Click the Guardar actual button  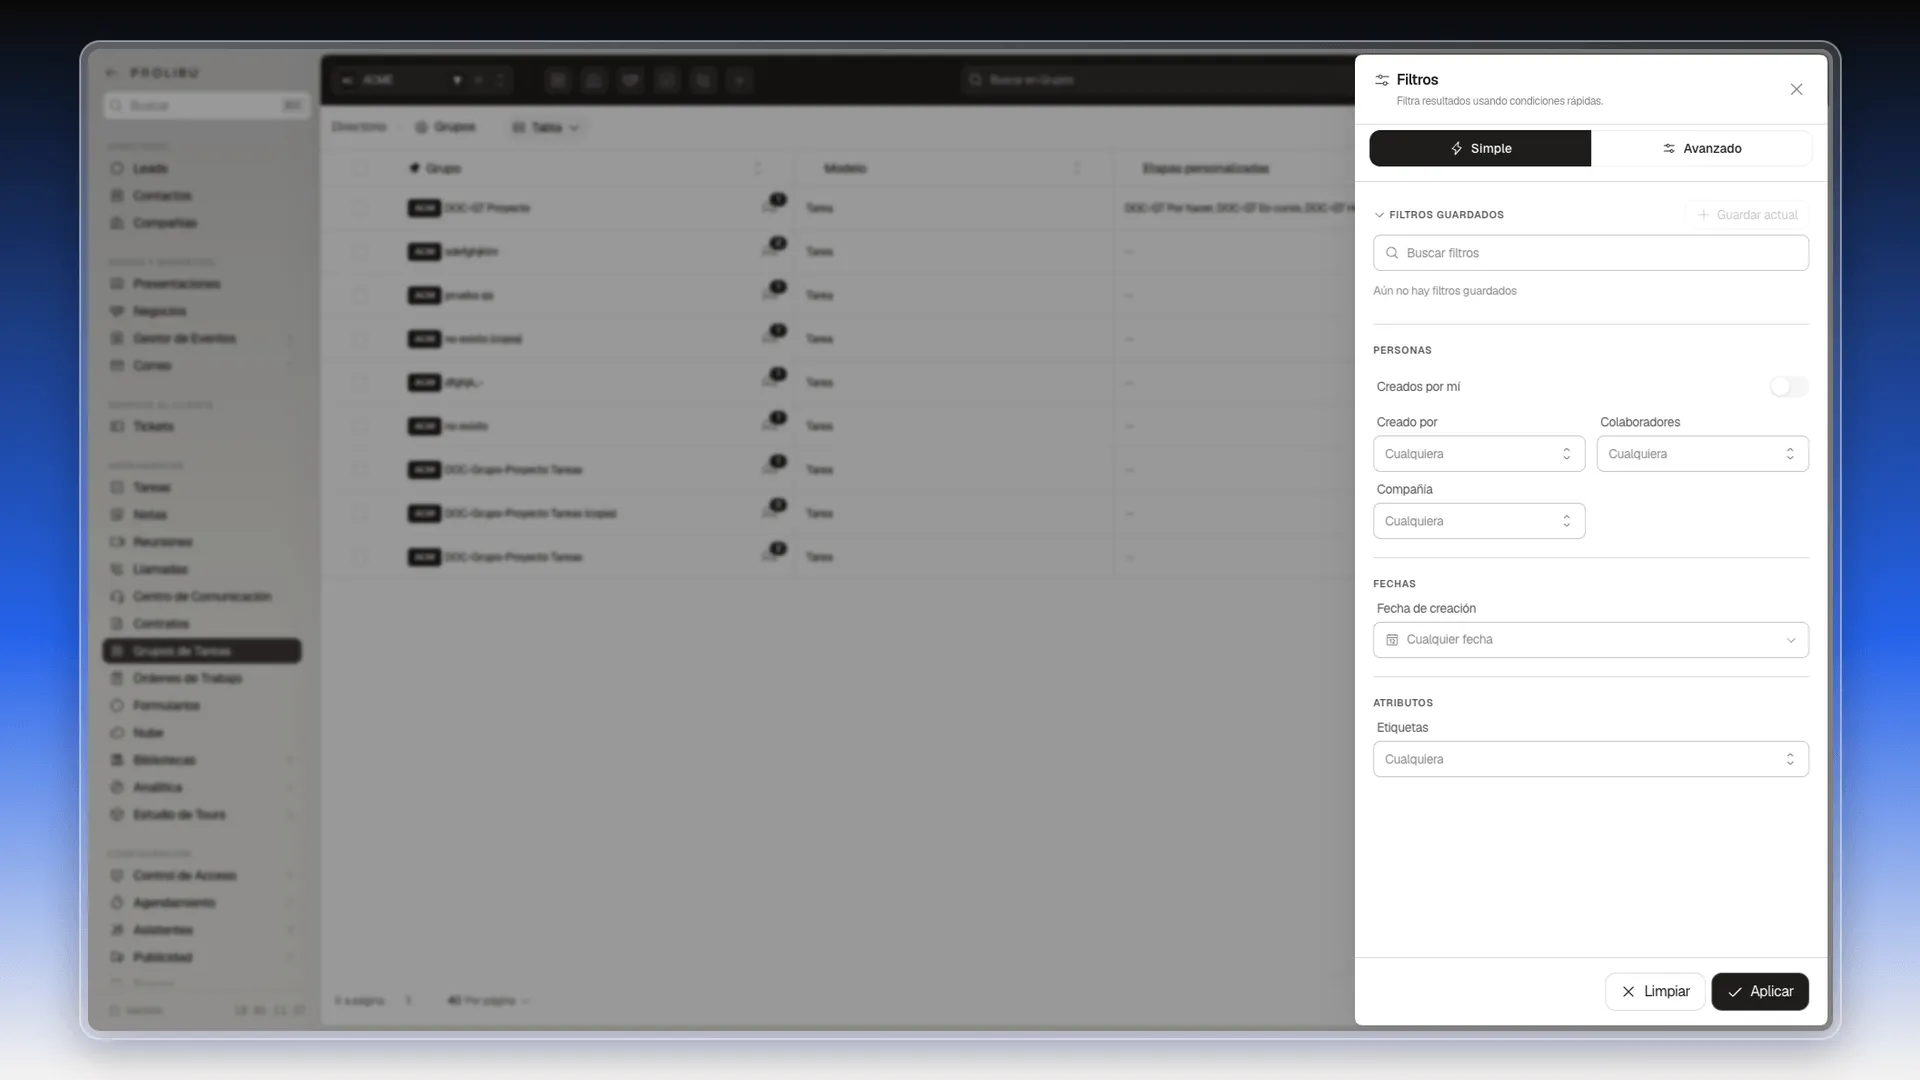click(1747, 215)
